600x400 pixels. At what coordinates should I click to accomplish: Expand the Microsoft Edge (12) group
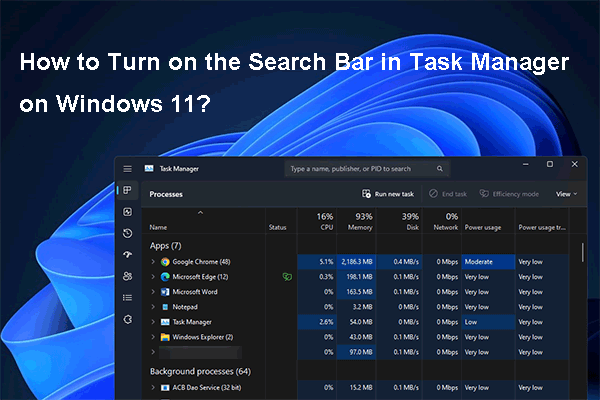[x=153, y=277]
